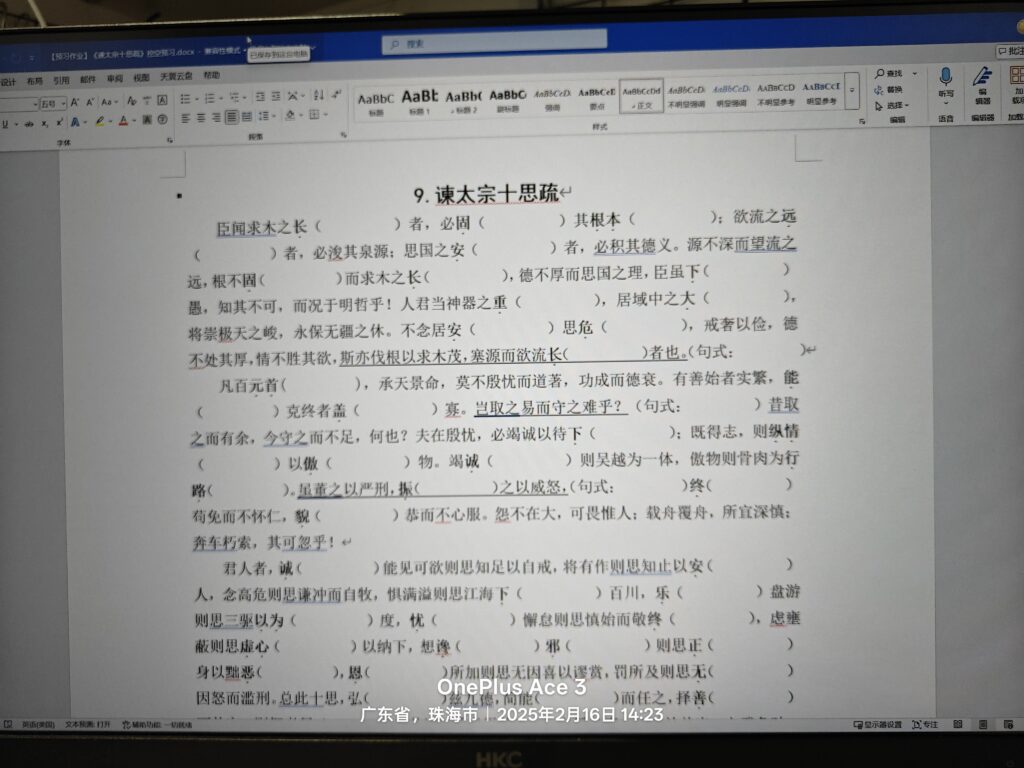This screenshot has width=1024, height=768.
Task: Open the 选择 select menu
Action: pos(892,105)
